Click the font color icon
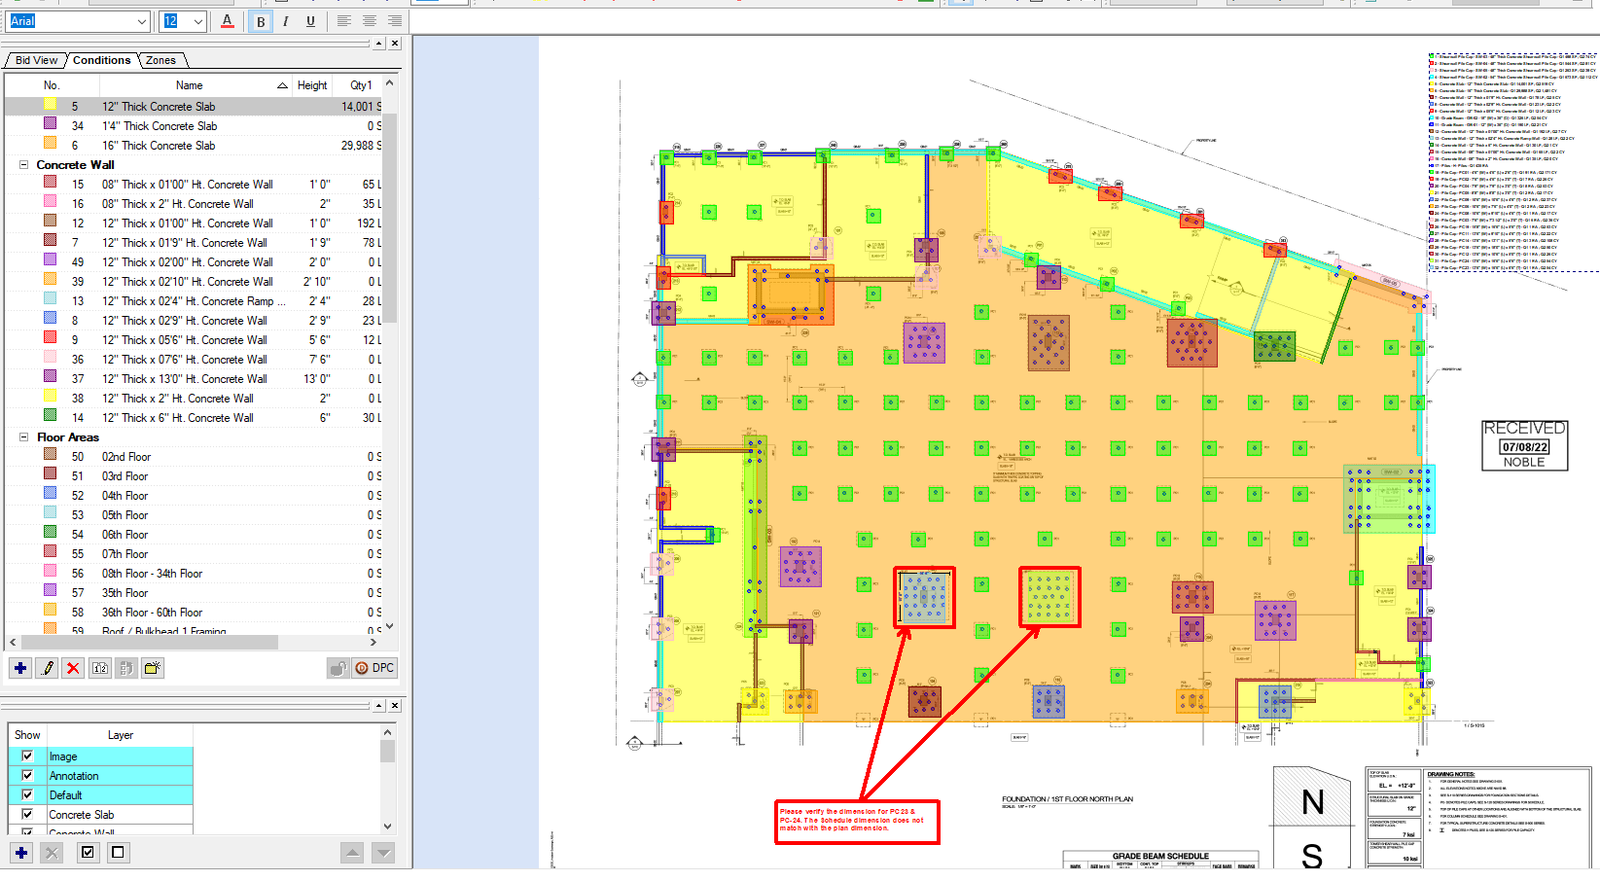This screenshot has width=1600, height=873. point(227,21)
